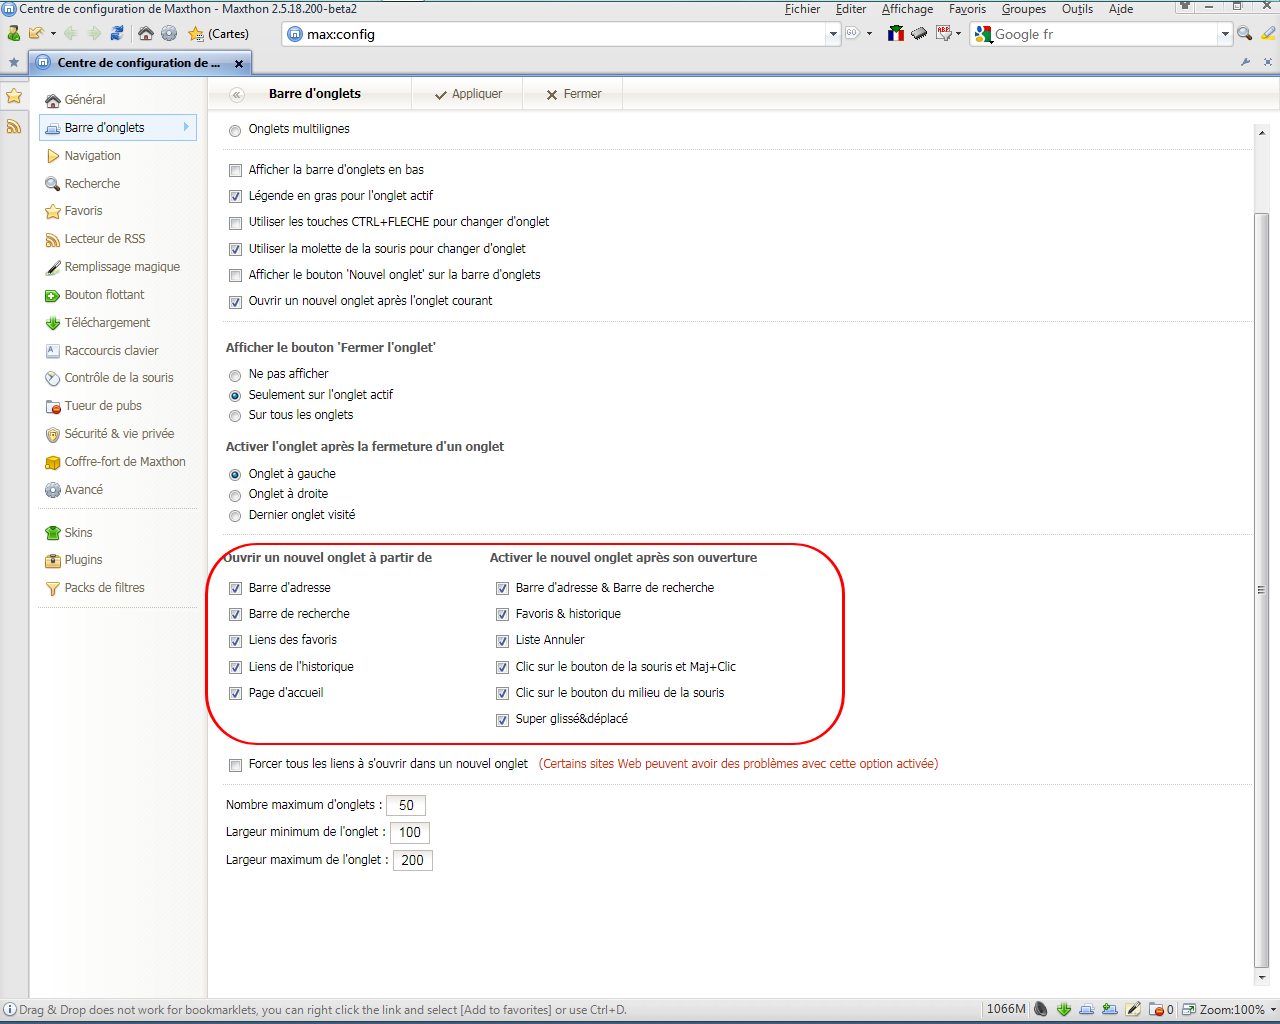Click the Appliquer button

click(x=468, y=94)
